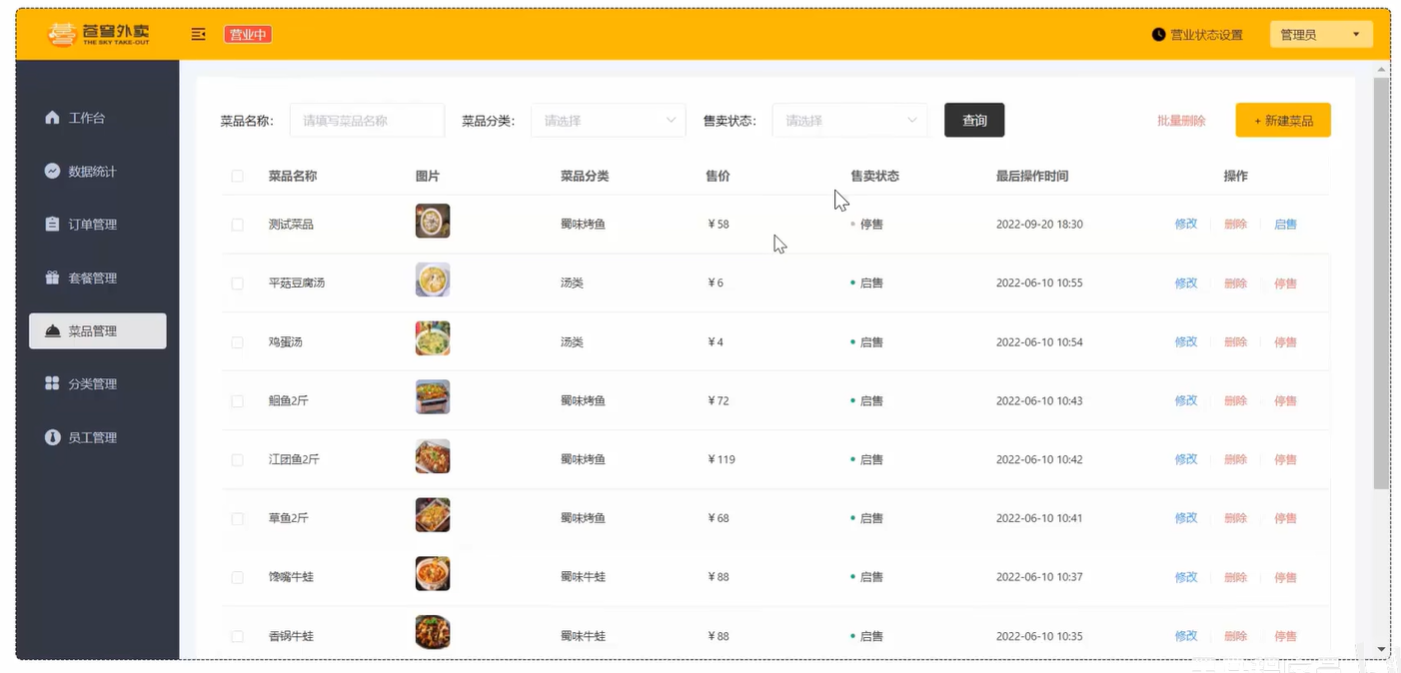Open 数据统计 via its chart icon
1401x673 pixels.
53,171
